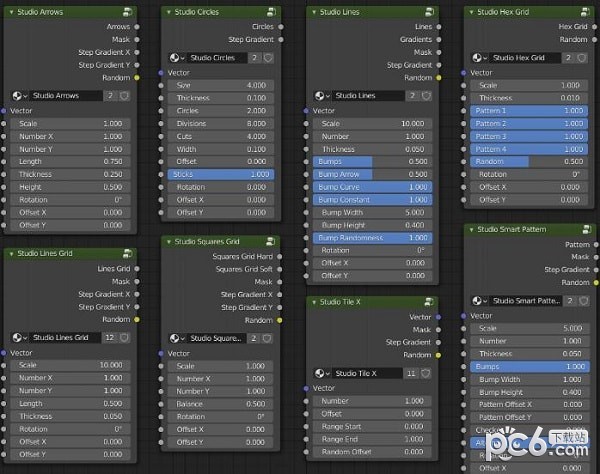The height and width of the screenshot is (474, 600).
Task: Click the node group icon on Studio Smart Pattern header
Action: click(587, 230)
